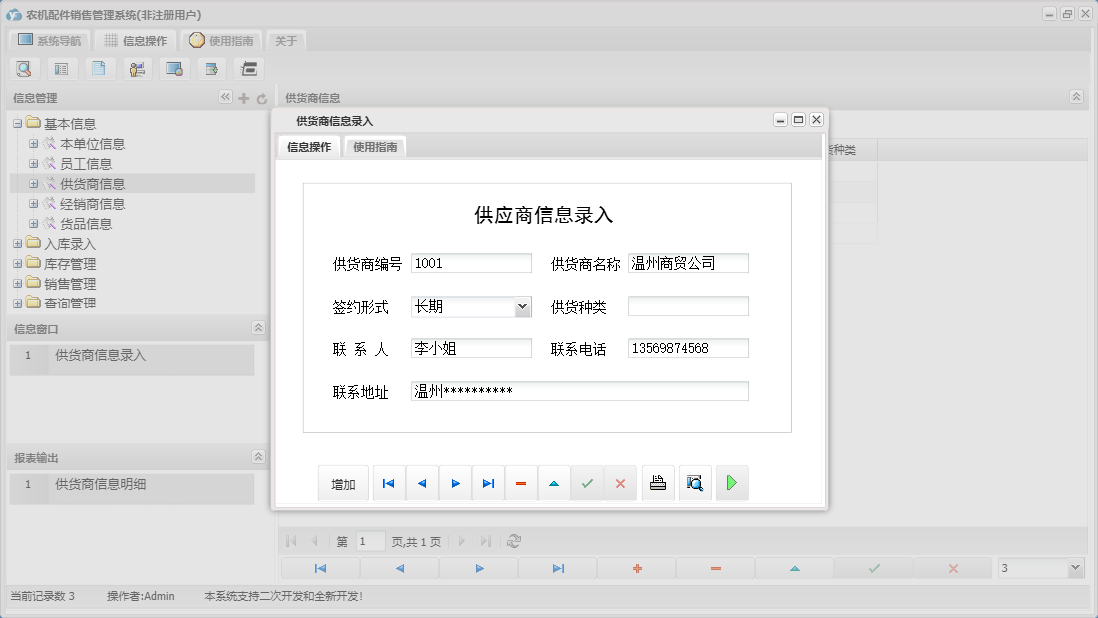Select the search toolbar icon
The height and width of the screenshot is (618, 1098).
click(x=24, y=68)
